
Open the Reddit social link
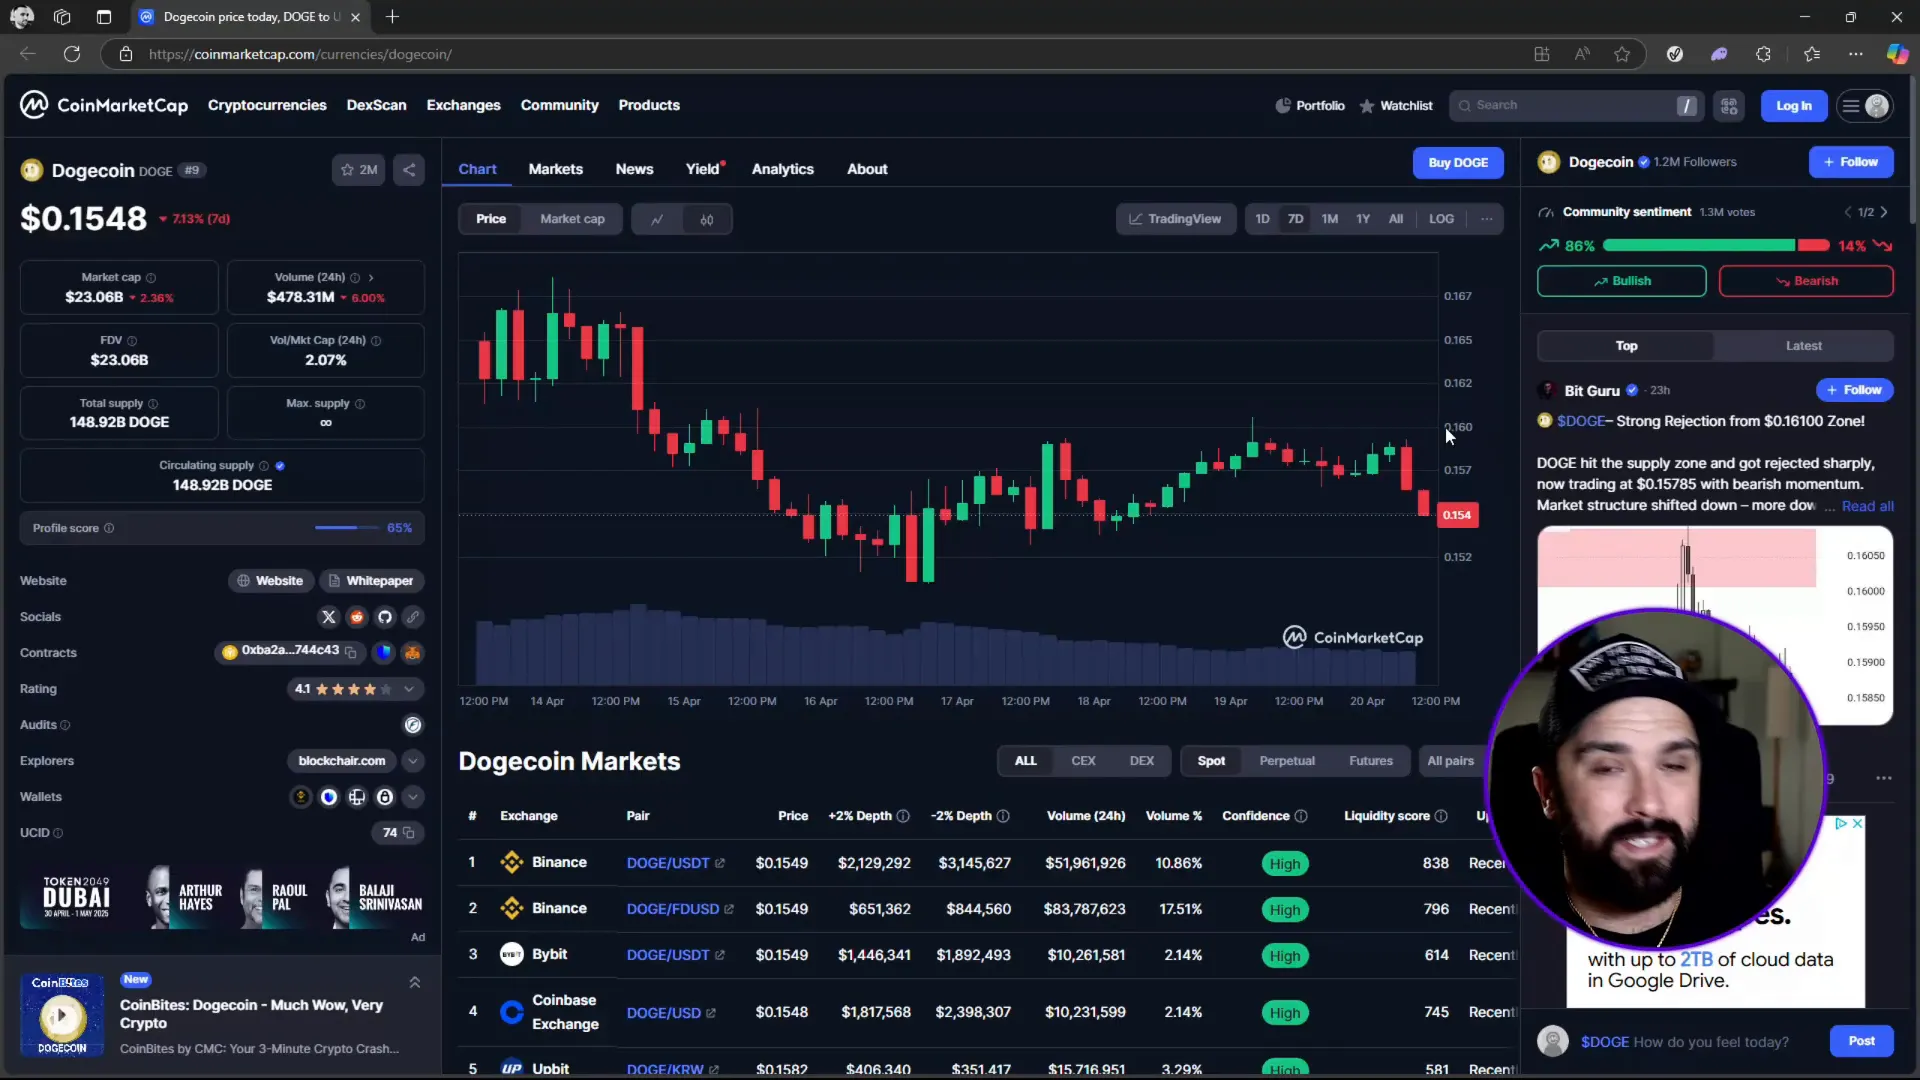(x=357, y=617)
